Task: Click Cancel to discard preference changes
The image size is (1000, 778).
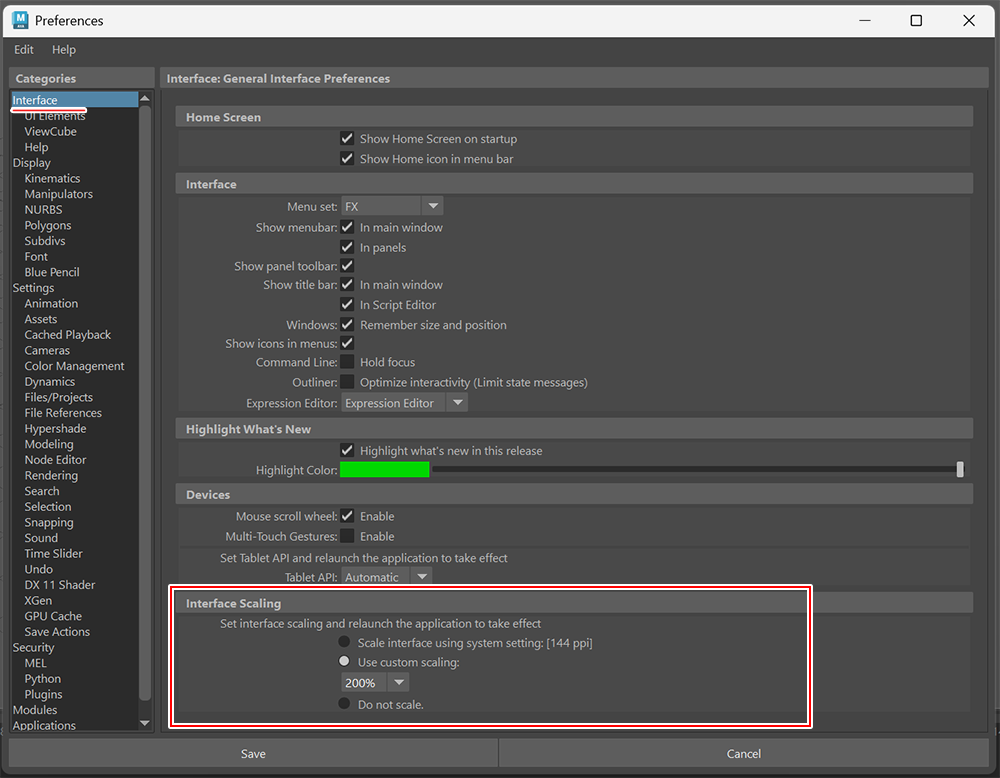Action: click(744, 753)
